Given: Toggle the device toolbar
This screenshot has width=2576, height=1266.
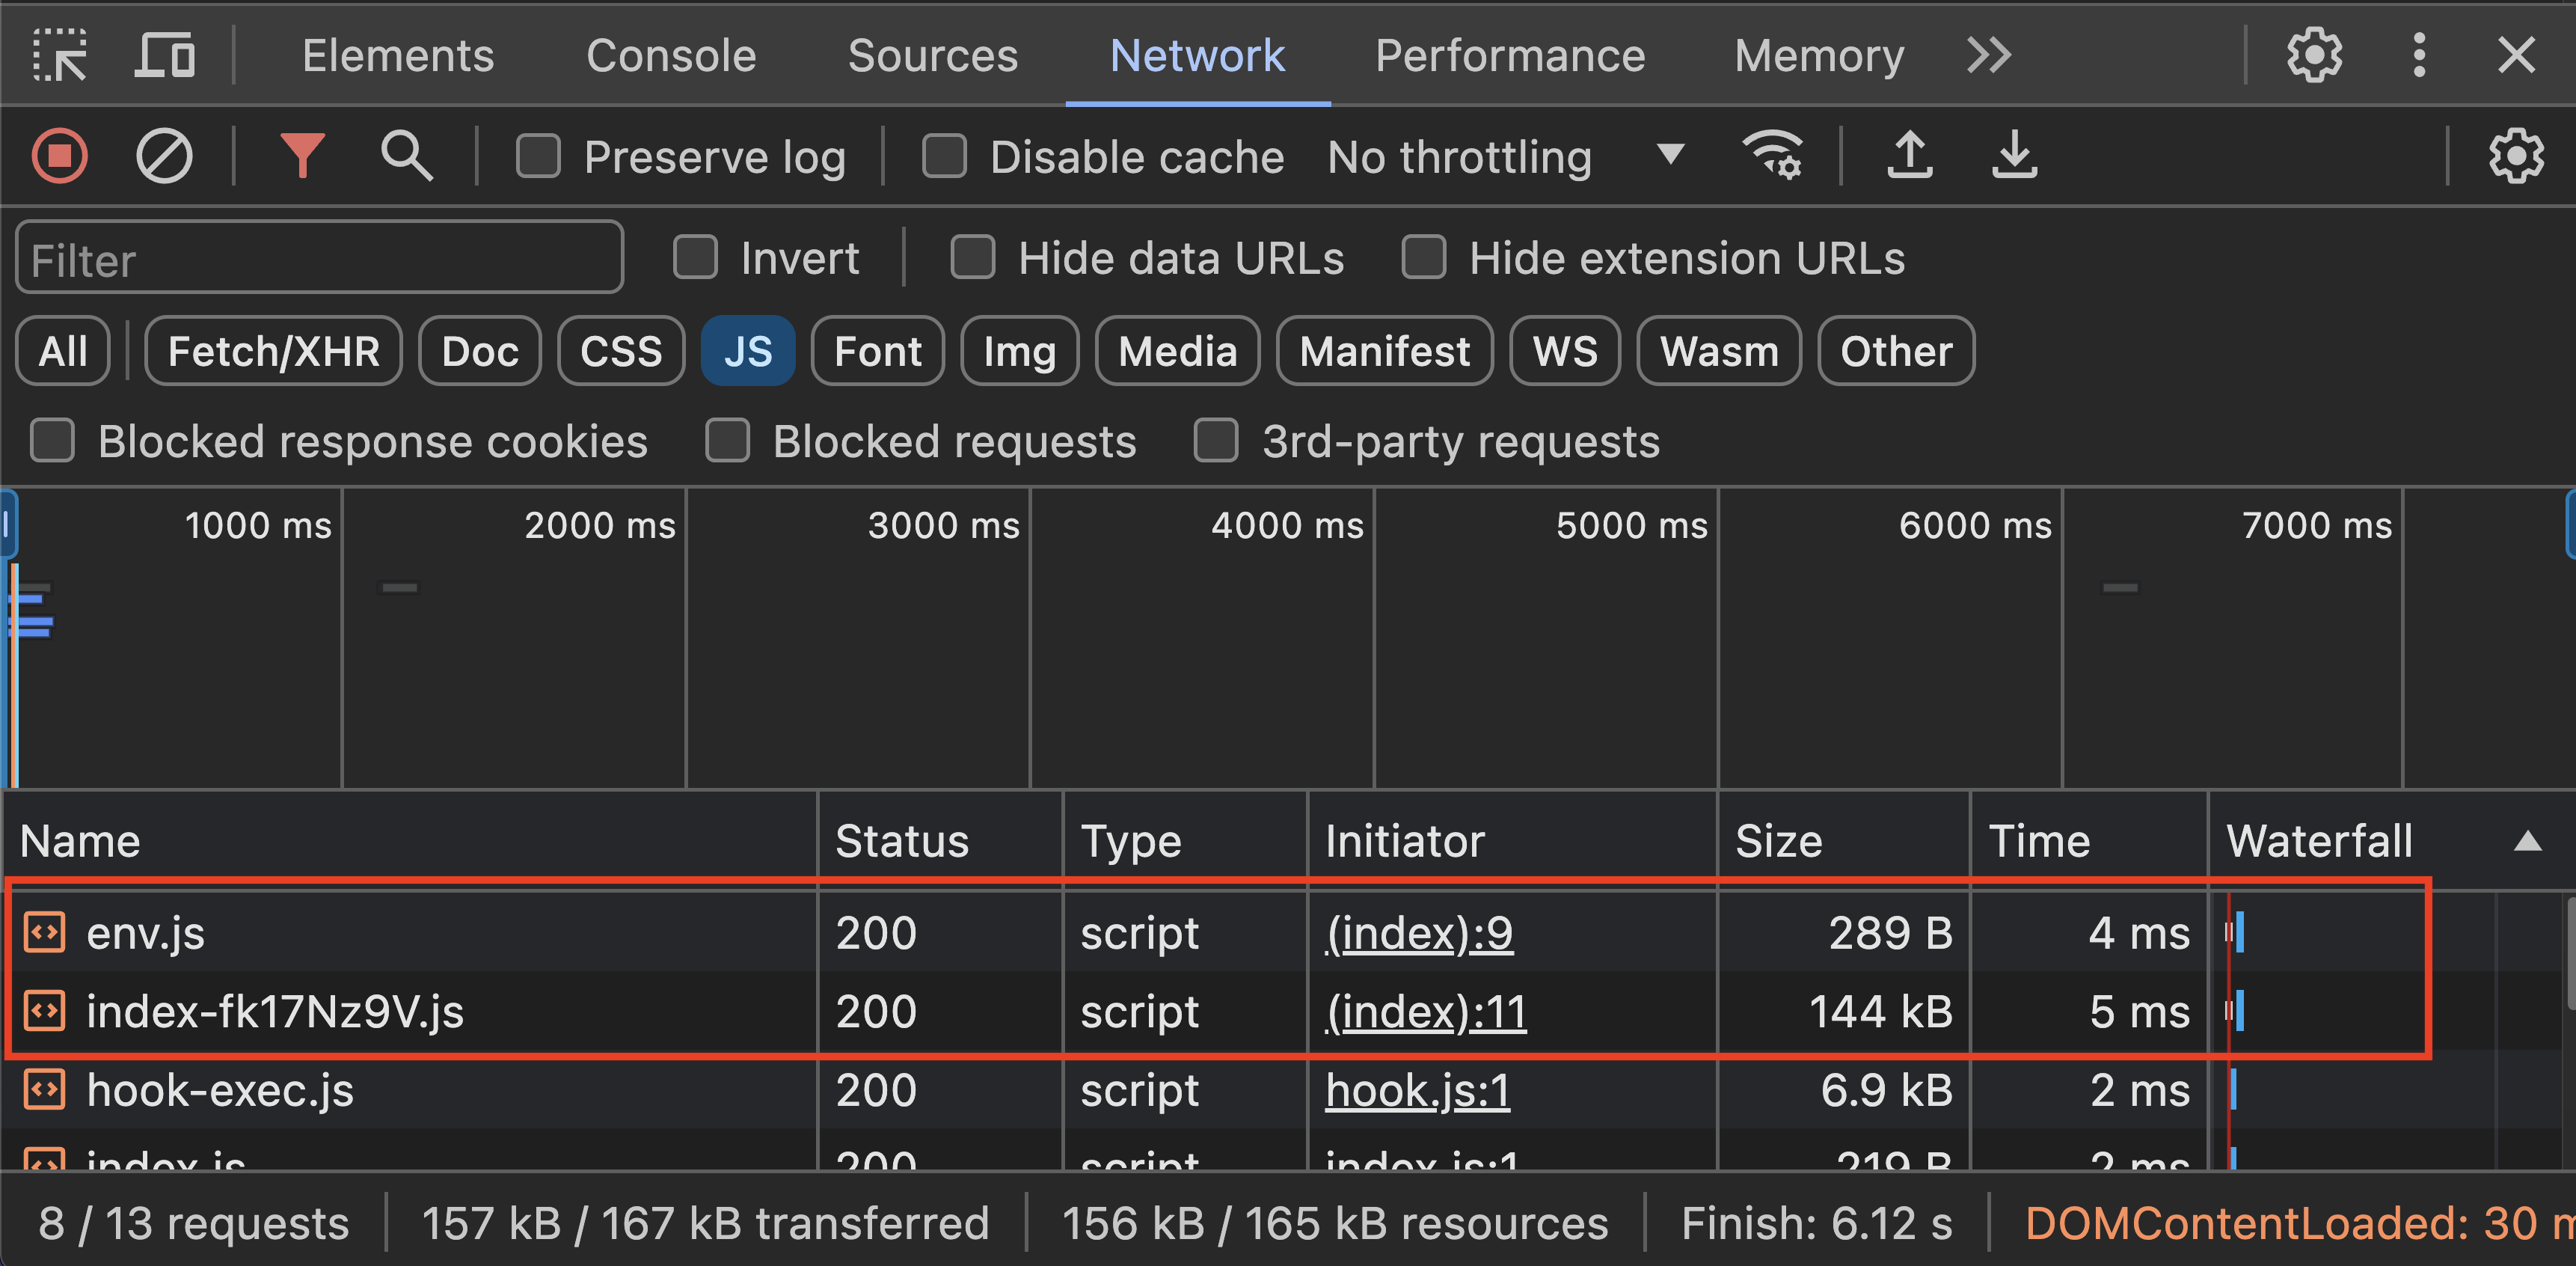Looking at the screenshot, I should coord(165,55).
